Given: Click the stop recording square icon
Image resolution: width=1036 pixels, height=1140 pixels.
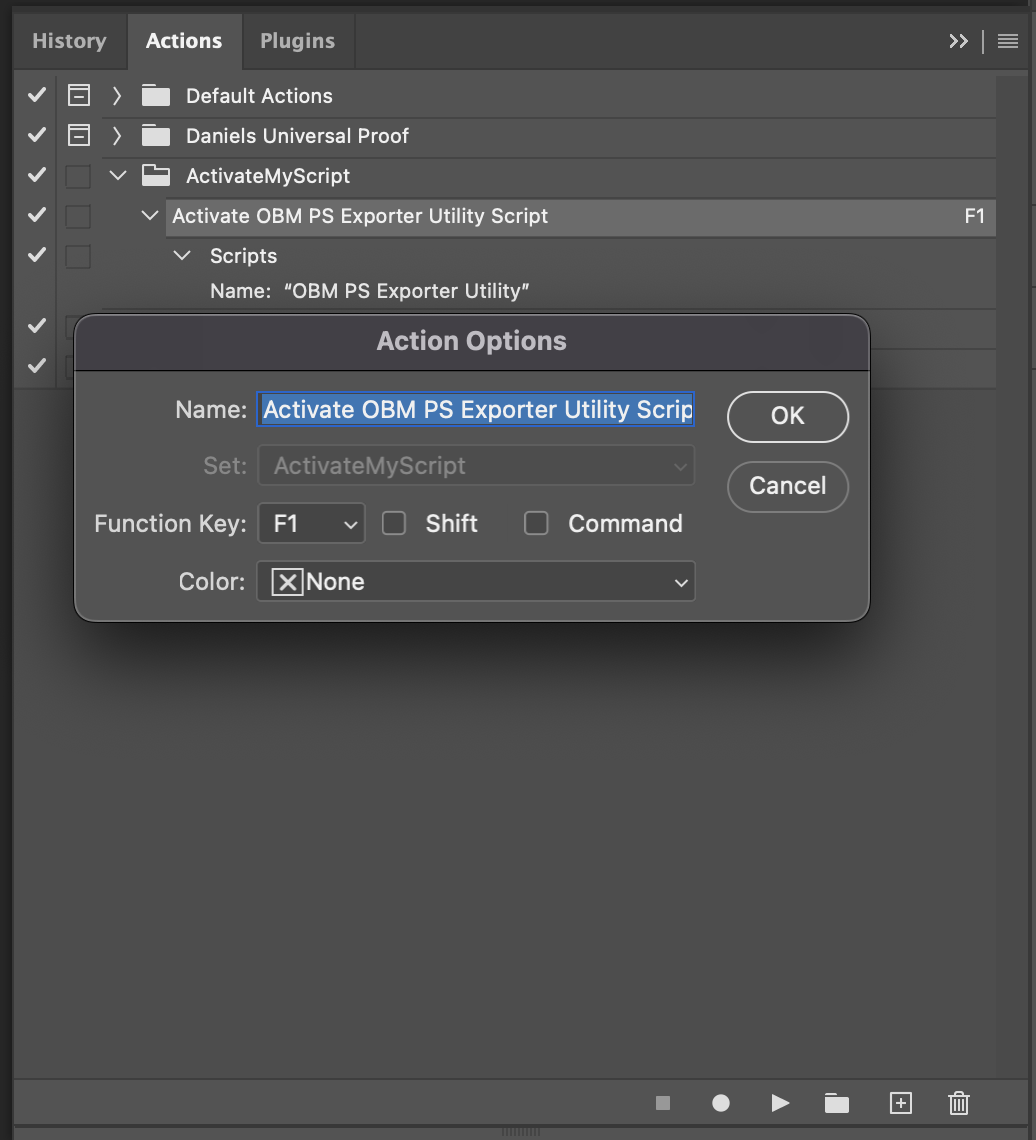Looking at the screenshot, I should pos(662,1103).
